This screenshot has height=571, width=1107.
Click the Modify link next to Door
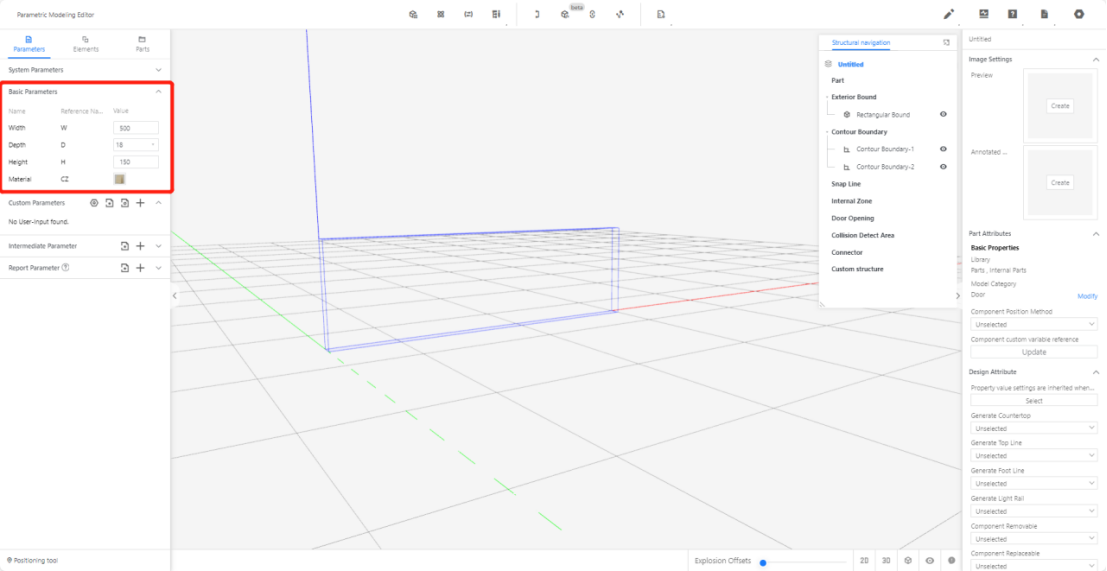pyautogui.click(x=1086, y=296)
